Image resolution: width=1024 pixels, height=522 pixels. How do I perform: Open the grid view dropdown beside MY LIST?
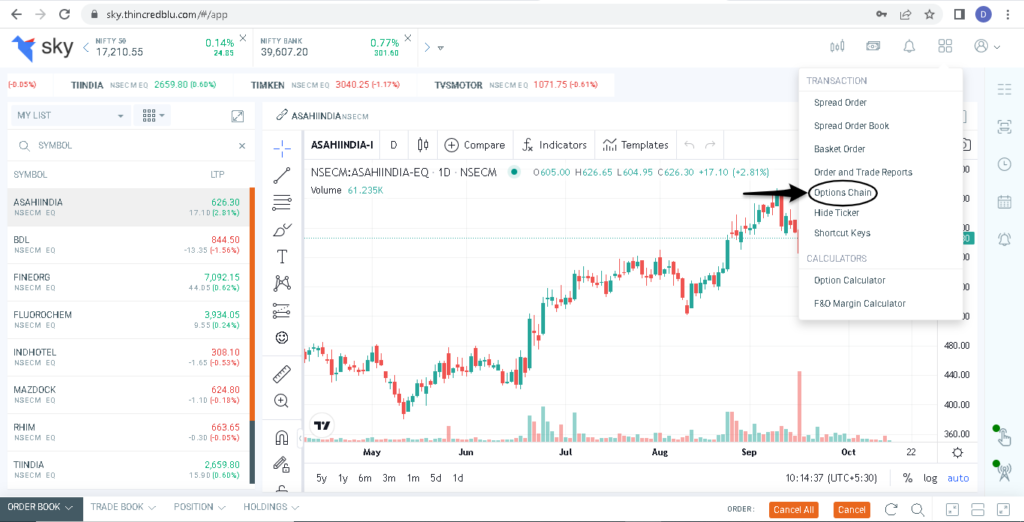pyautogui.click(x=152, y=116)
